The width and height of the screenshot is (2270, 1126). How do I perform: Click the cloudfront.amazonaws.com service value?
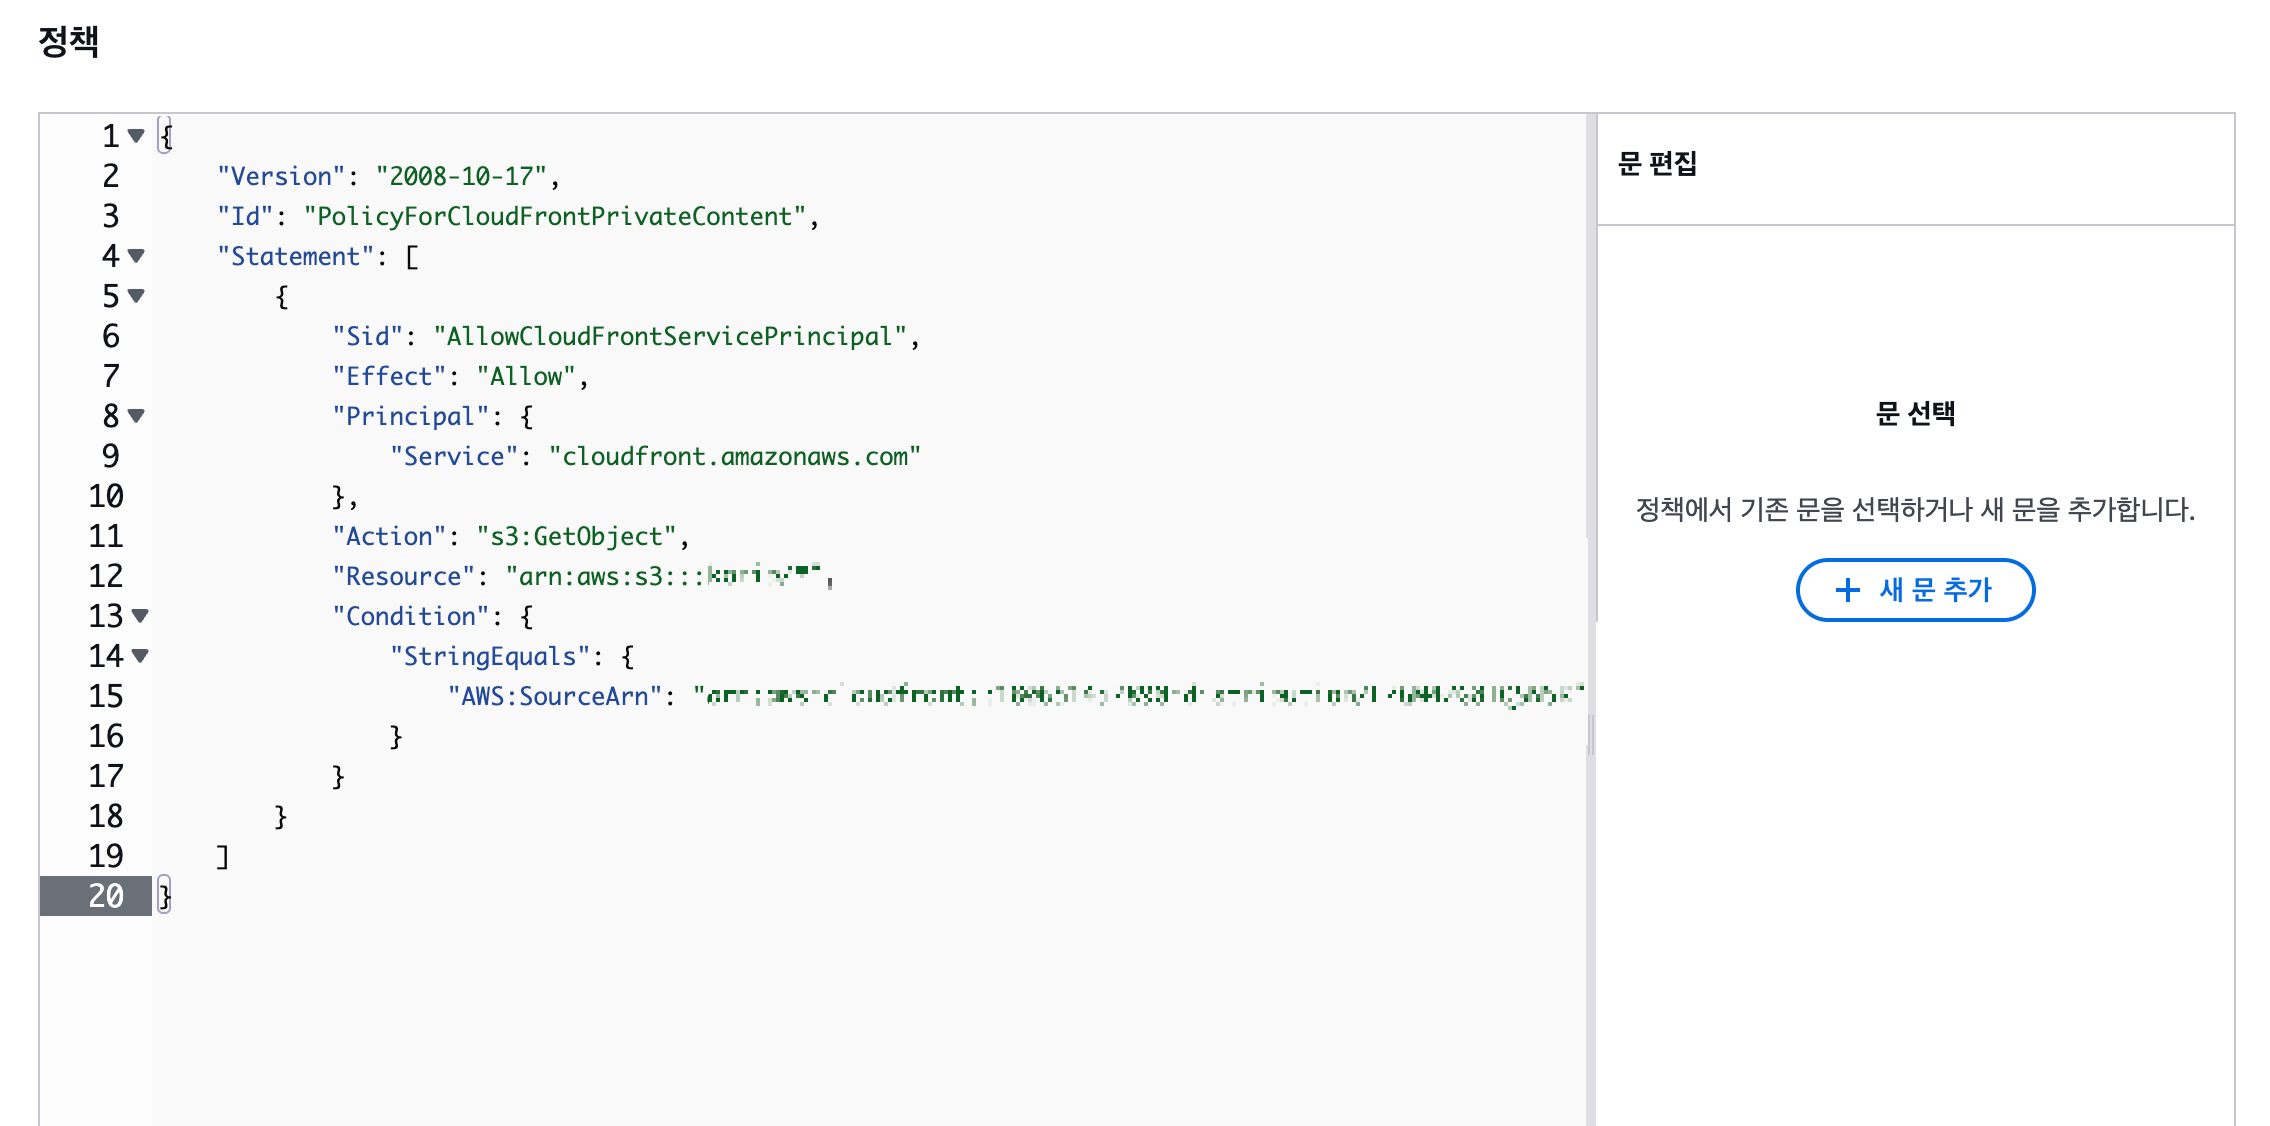(x=734, y=456)
